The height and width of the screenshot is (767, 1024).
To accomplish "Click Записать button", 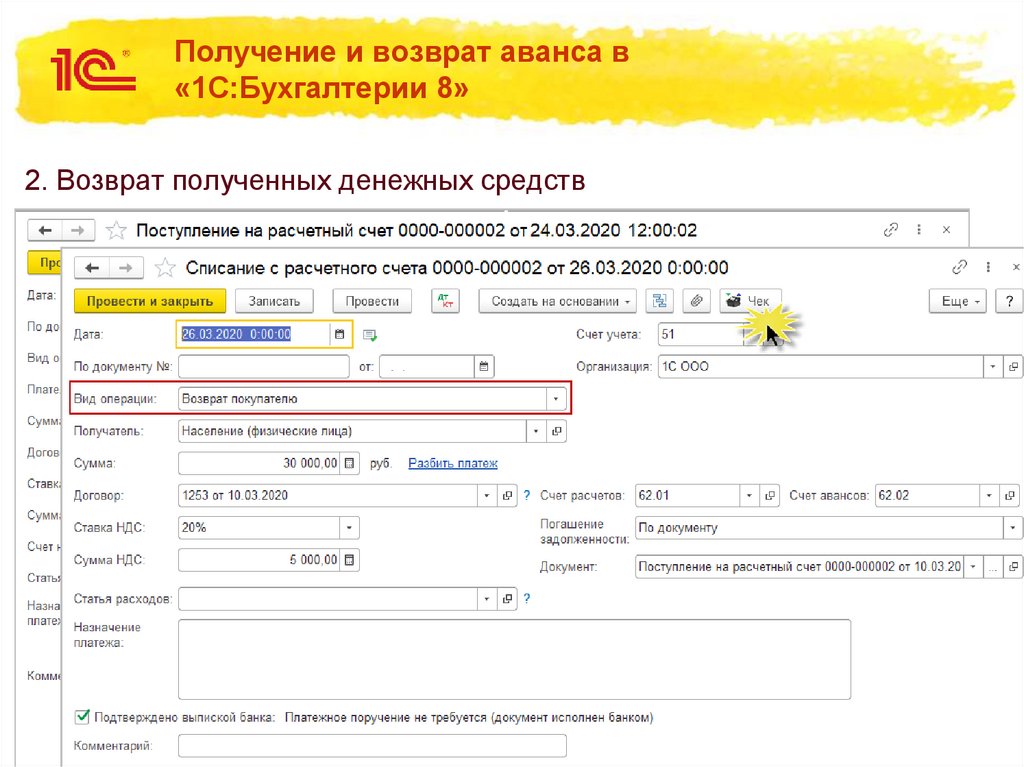I will pyautogui.click(x=274, y=301).
